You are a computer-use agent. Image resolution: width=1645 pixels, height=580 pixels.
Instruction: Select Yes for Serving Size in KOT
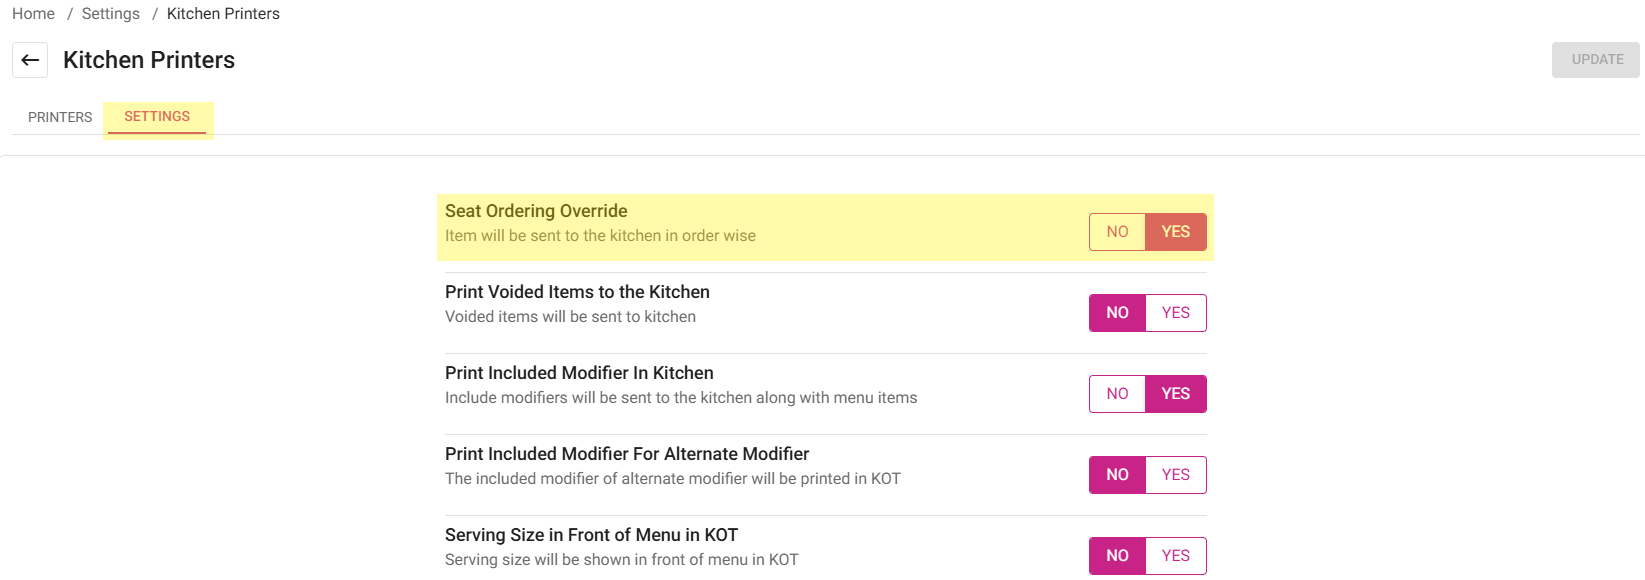click(1175, 556)
